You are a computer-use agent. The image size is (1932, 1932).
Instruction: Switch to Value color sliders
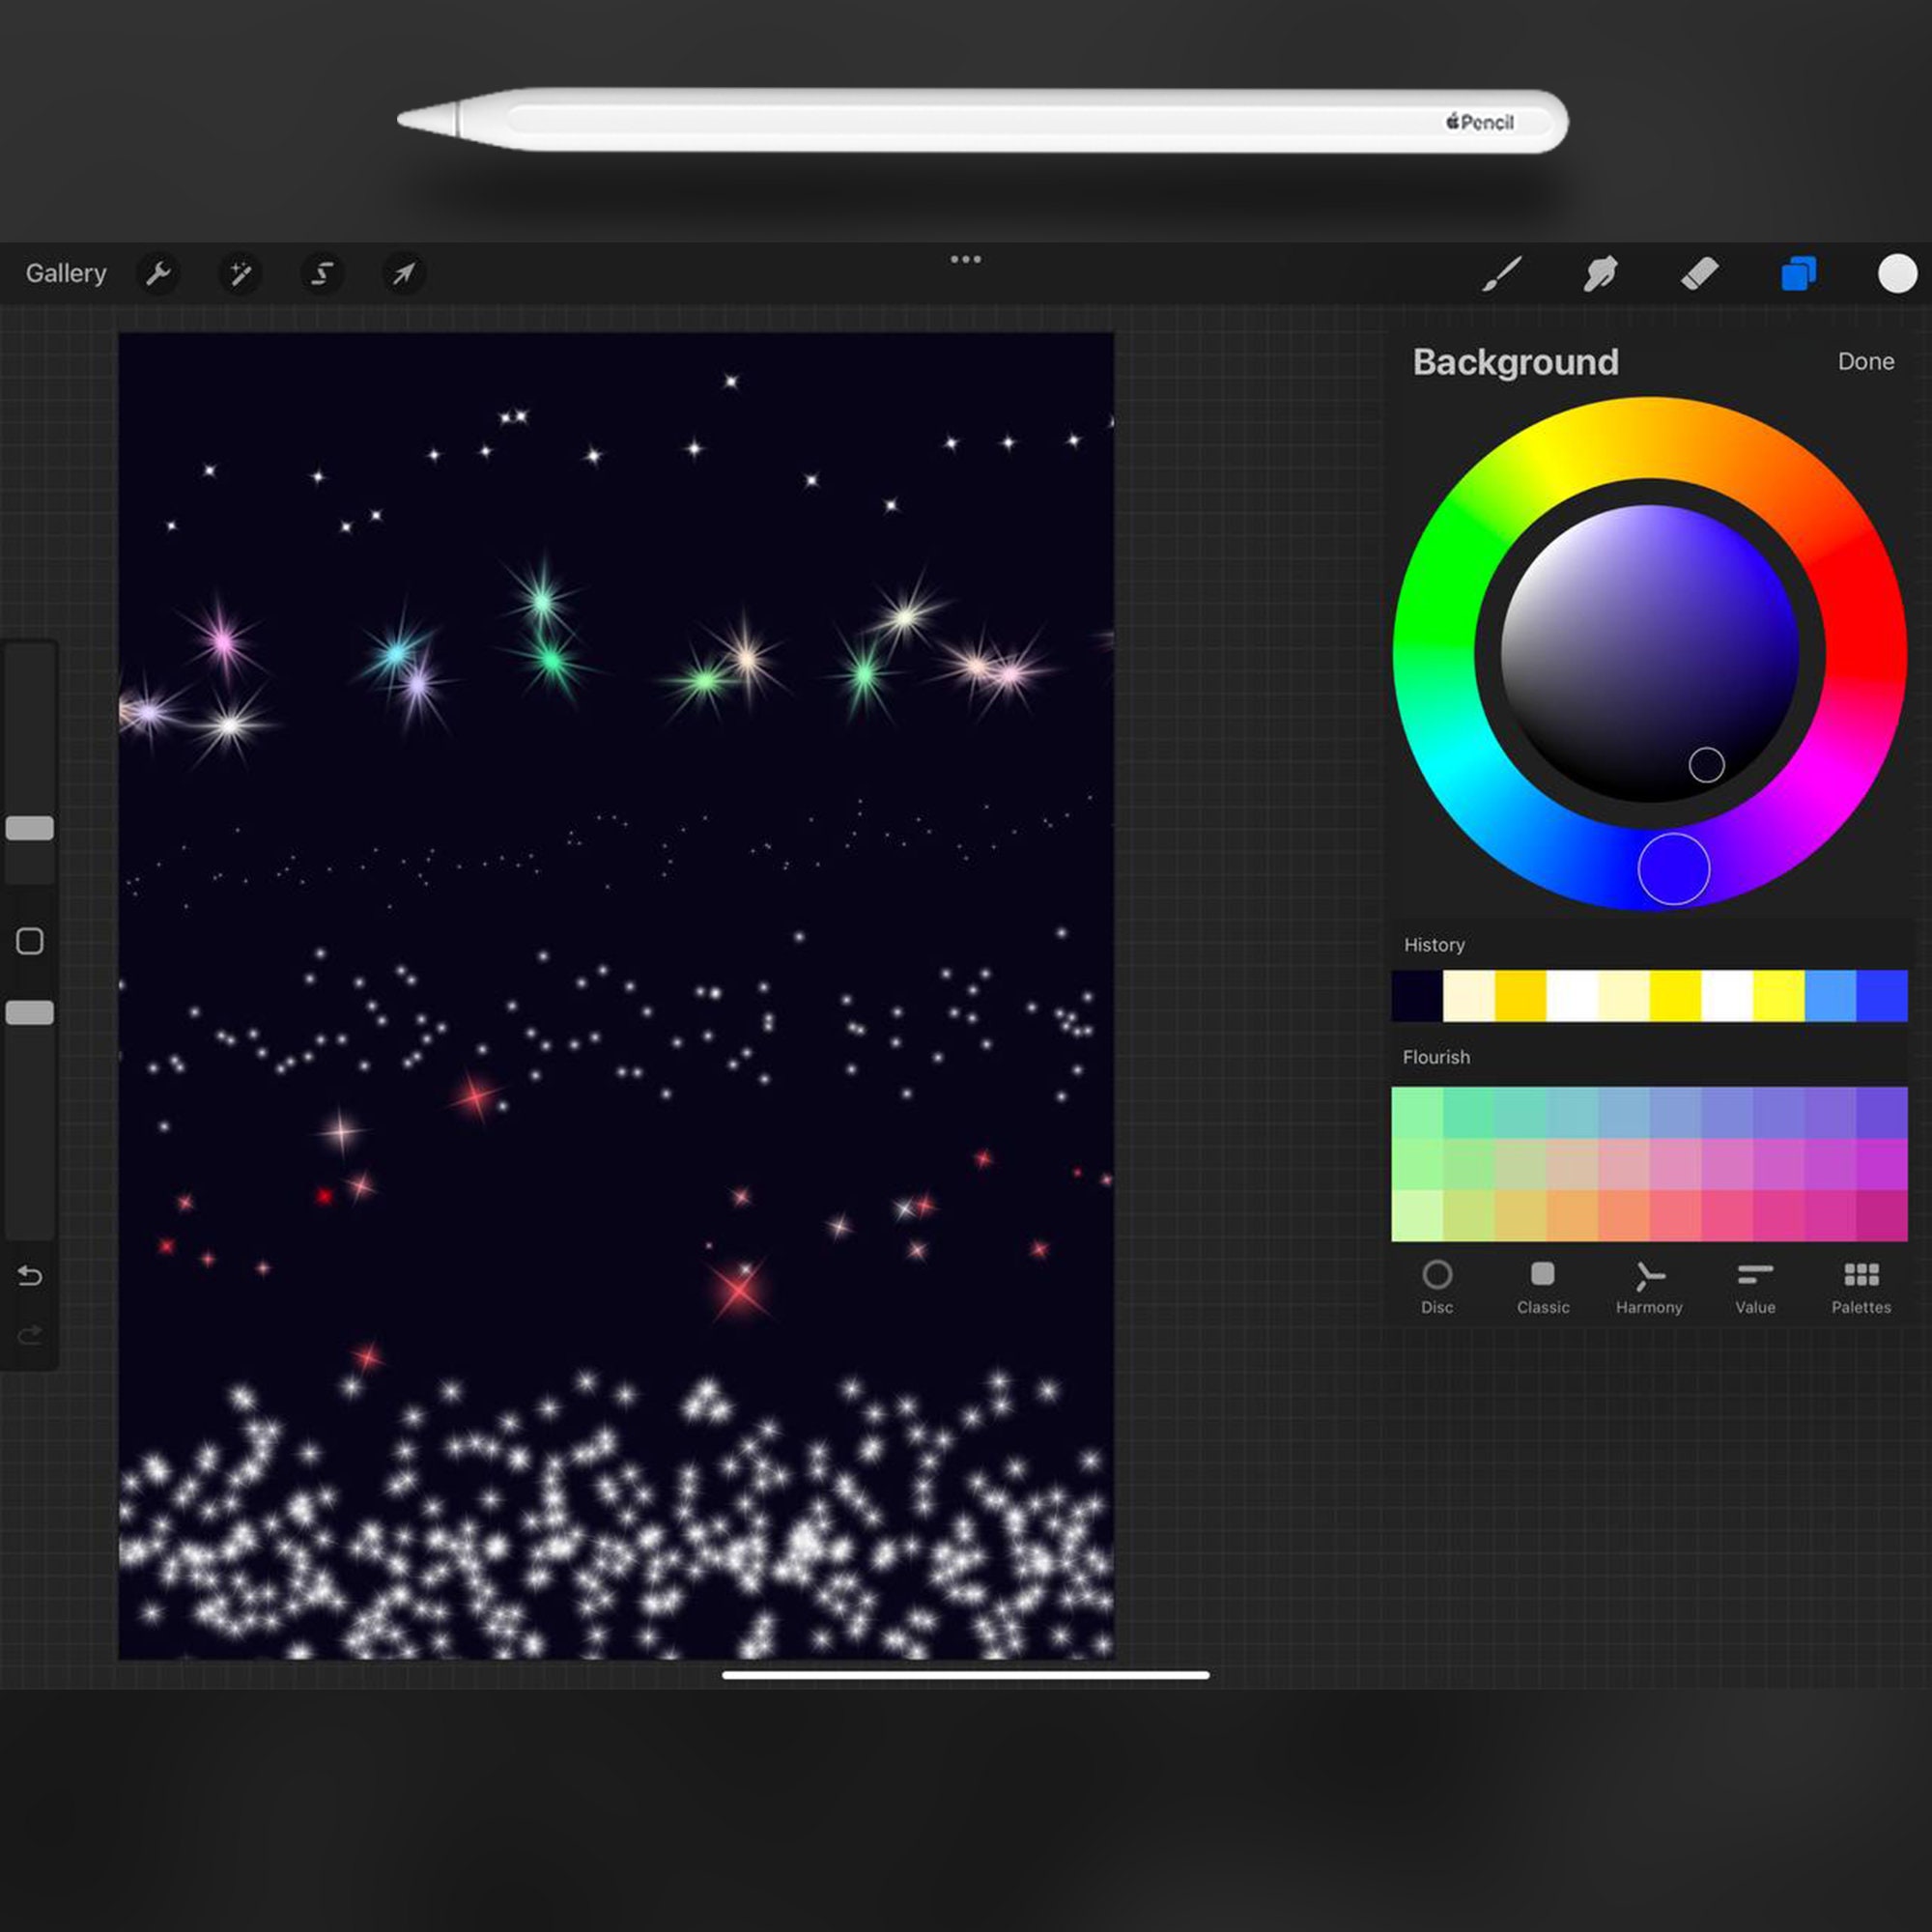tap(1755, 1287)
